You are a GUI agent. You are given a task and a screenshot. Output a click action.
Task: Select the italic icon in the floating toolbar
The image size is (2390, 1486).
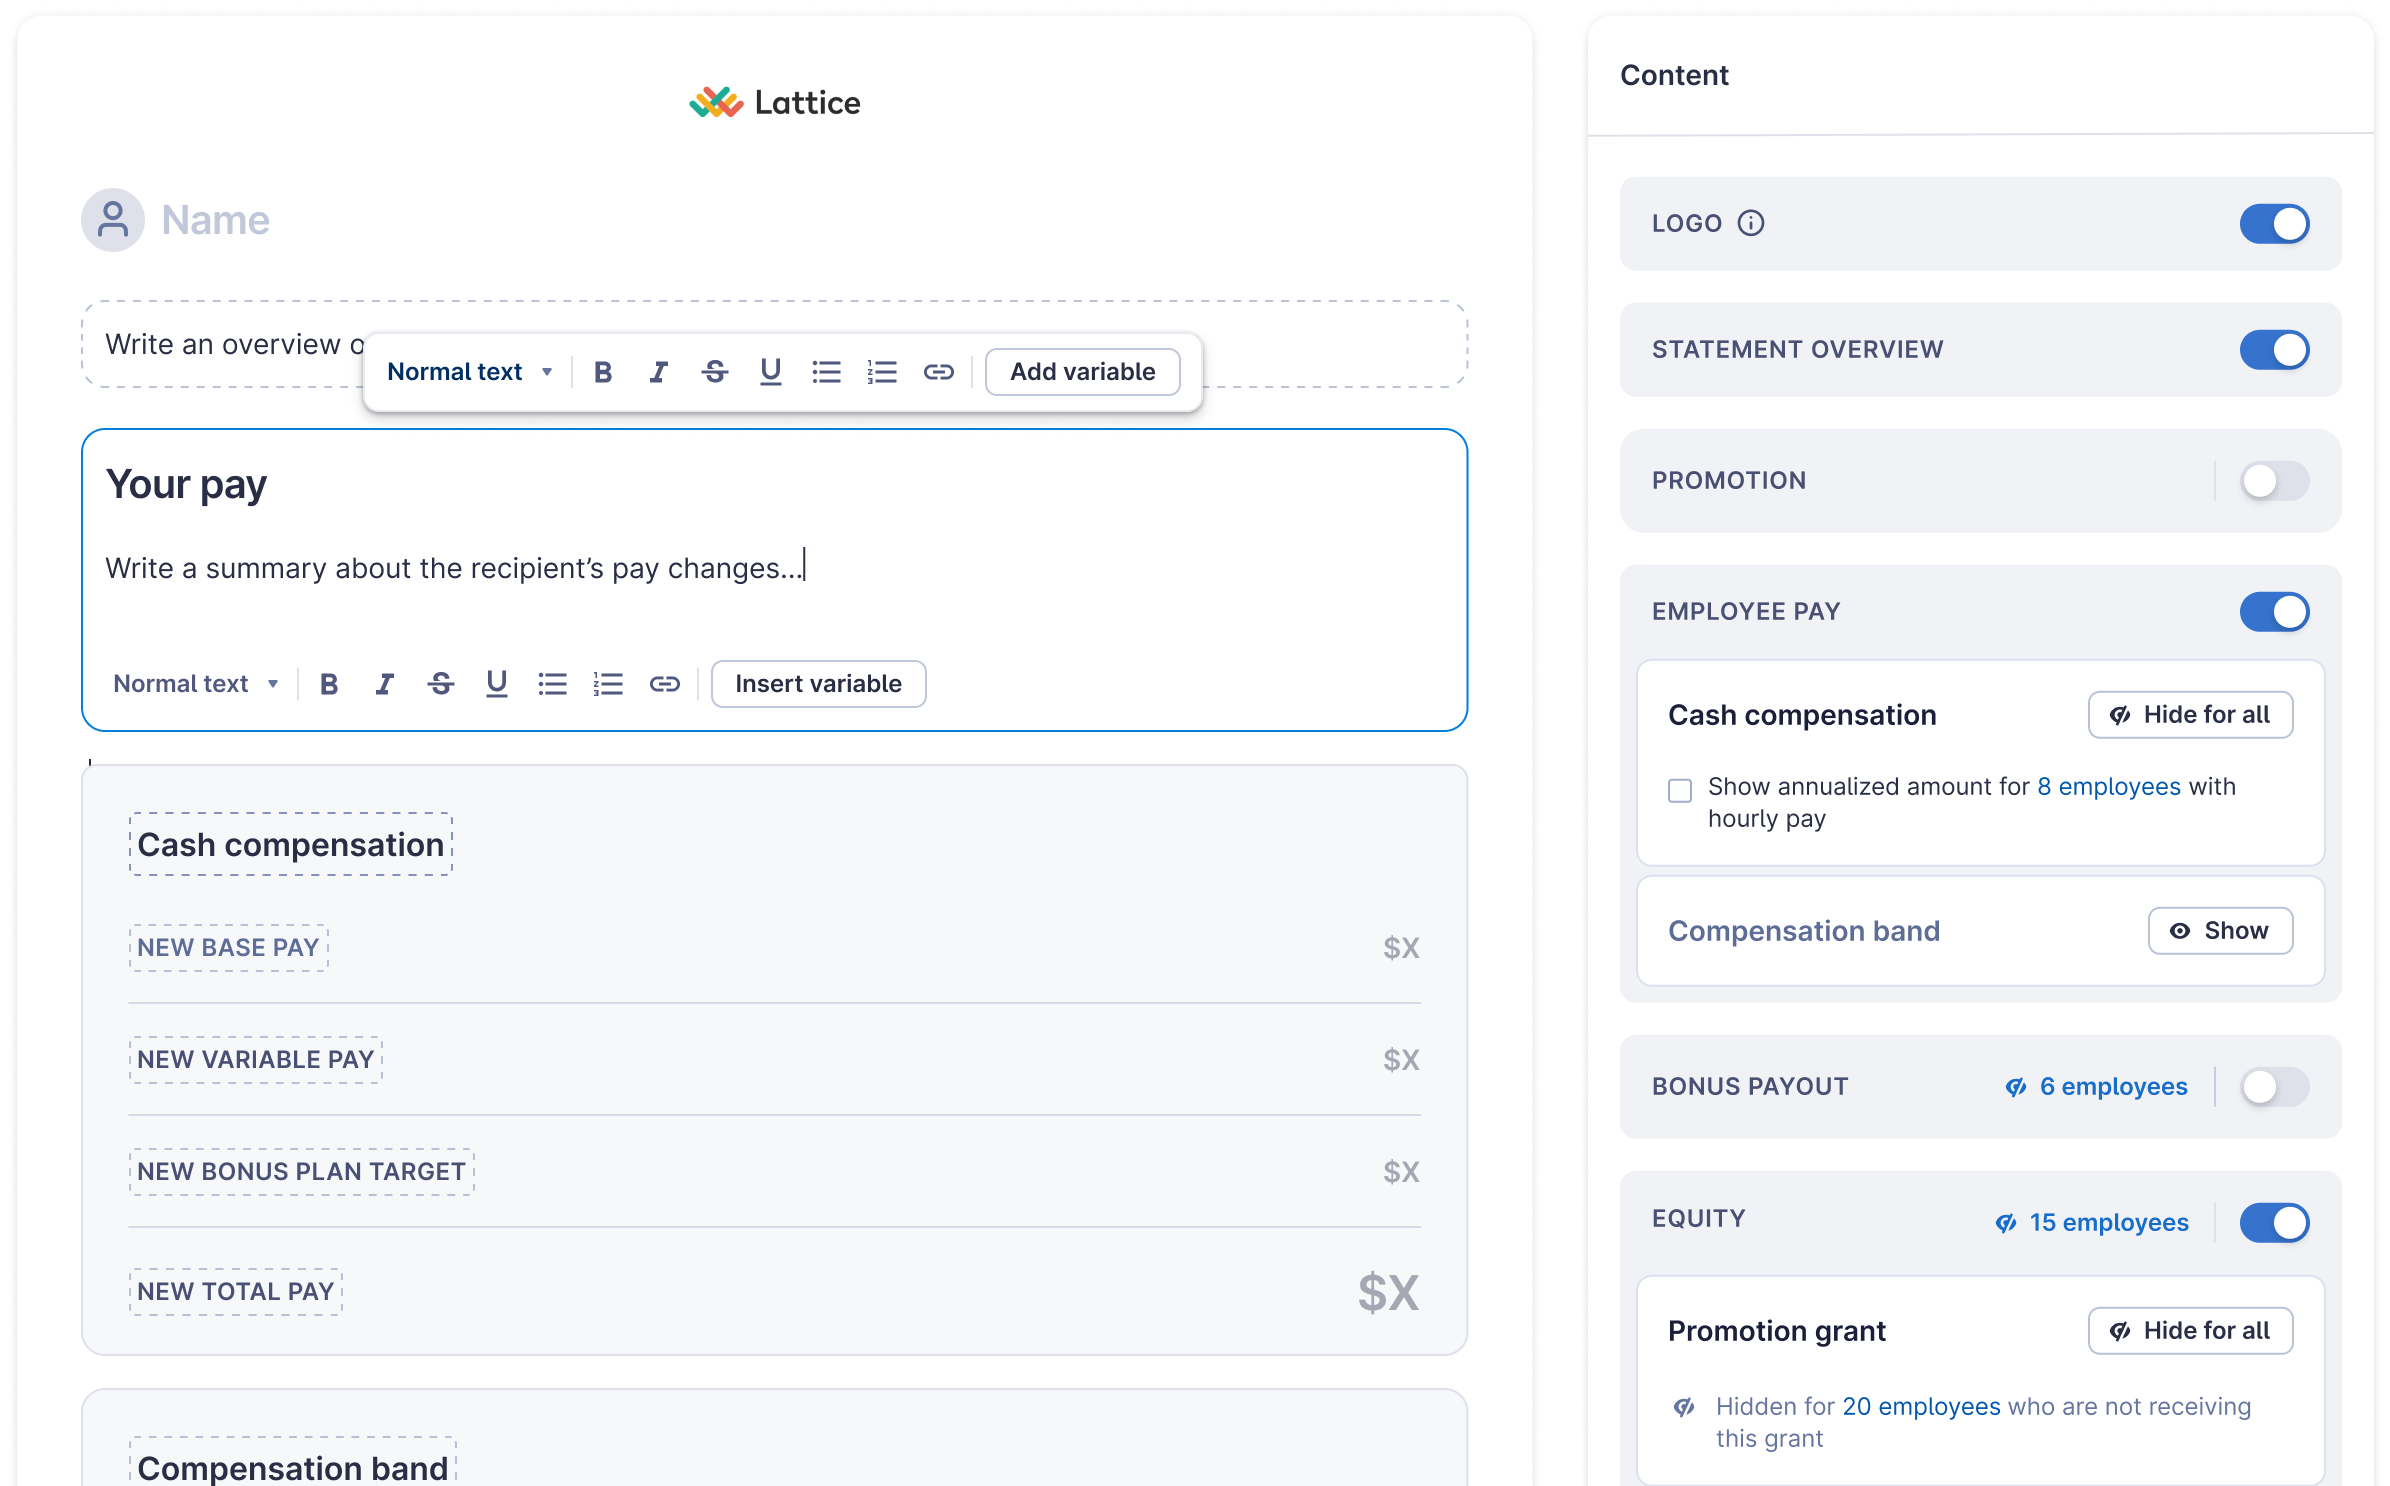click(658, 371)
